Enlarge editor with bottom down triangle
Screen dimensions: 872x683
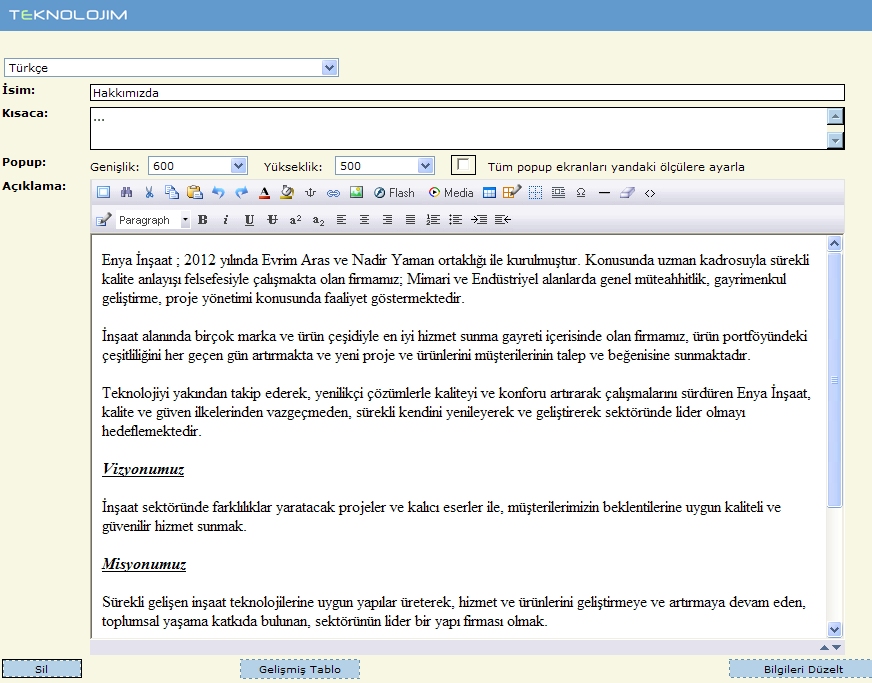pos(836,647)
